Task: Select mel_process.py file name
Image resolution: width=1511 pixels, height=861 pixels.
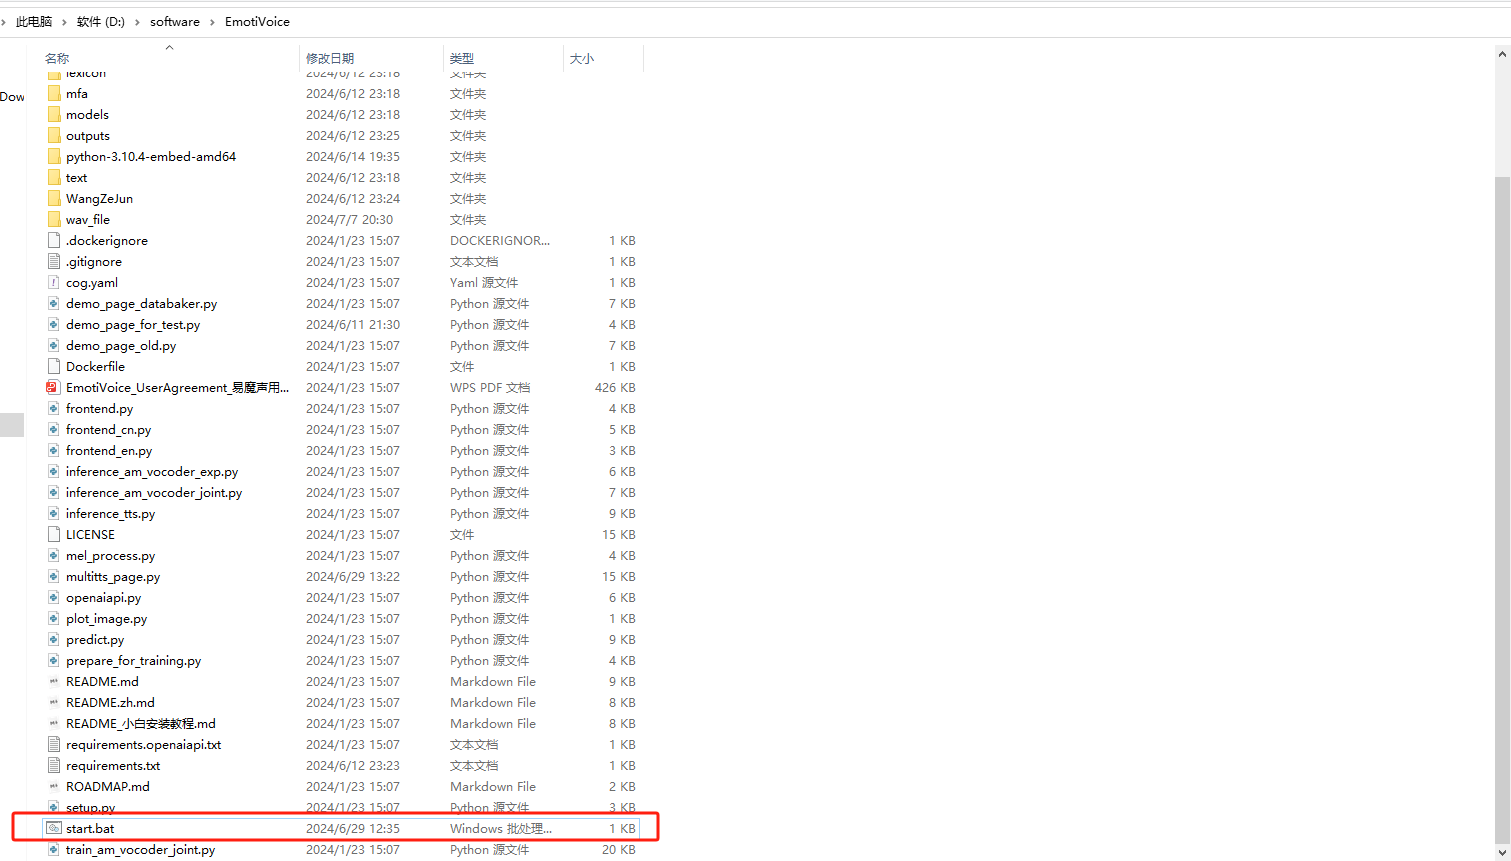Action: [111, 556]
